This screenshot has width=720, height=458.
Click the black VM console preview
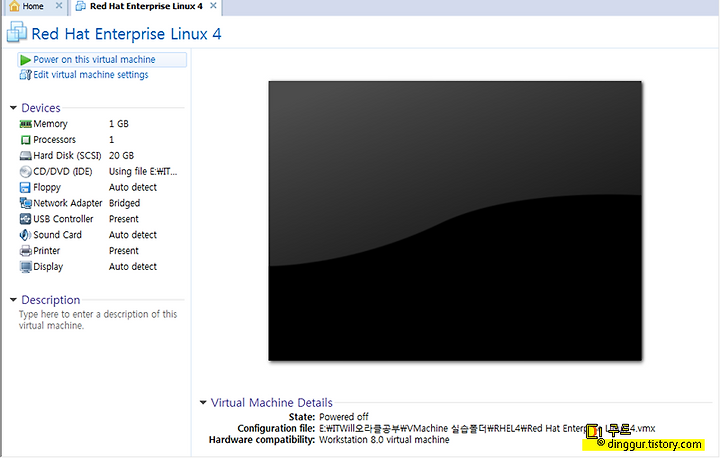pos(455,221)
